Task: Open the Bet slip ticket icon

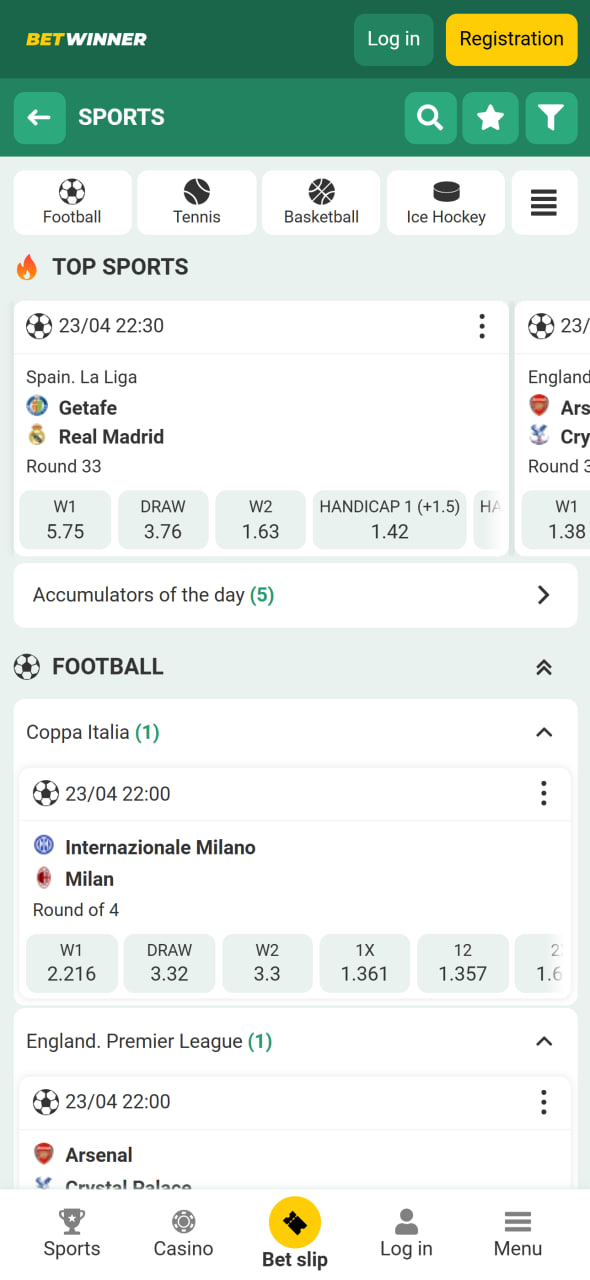Action: point(295,1222)
